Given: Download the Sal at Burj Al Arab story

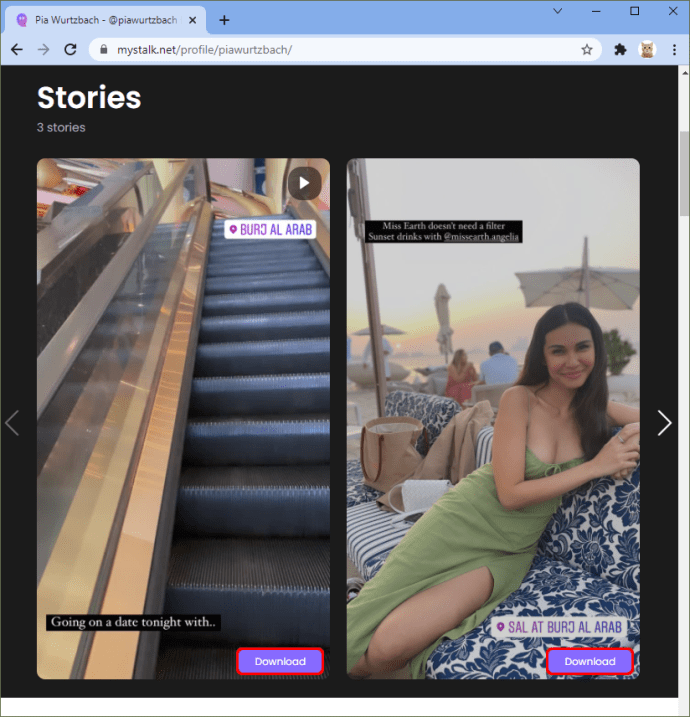Looking at the screenshot, I should pos(590,661).
